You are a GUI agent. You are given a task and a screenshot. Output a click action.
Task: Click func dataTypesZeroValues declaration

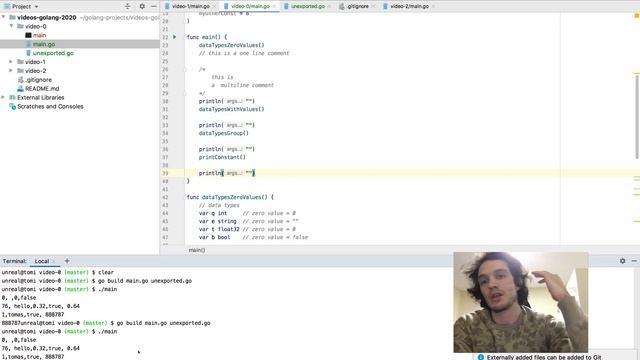click(x=230, y=197)
